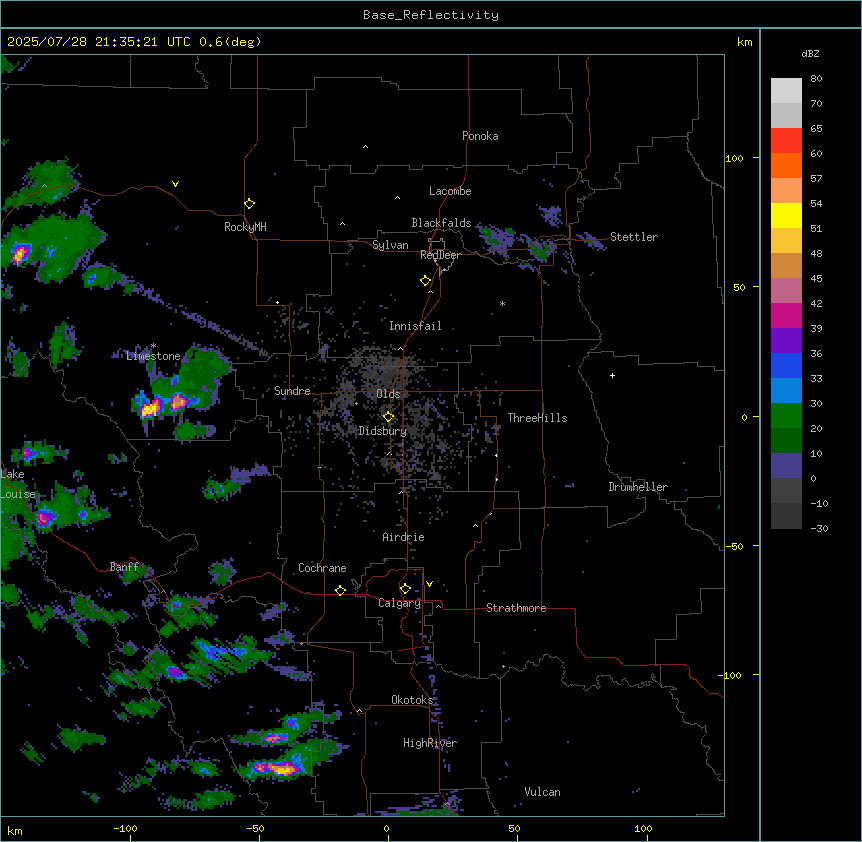Click the Innisfail label
Viewport: 862px width, 842px height.
point(415,326)
